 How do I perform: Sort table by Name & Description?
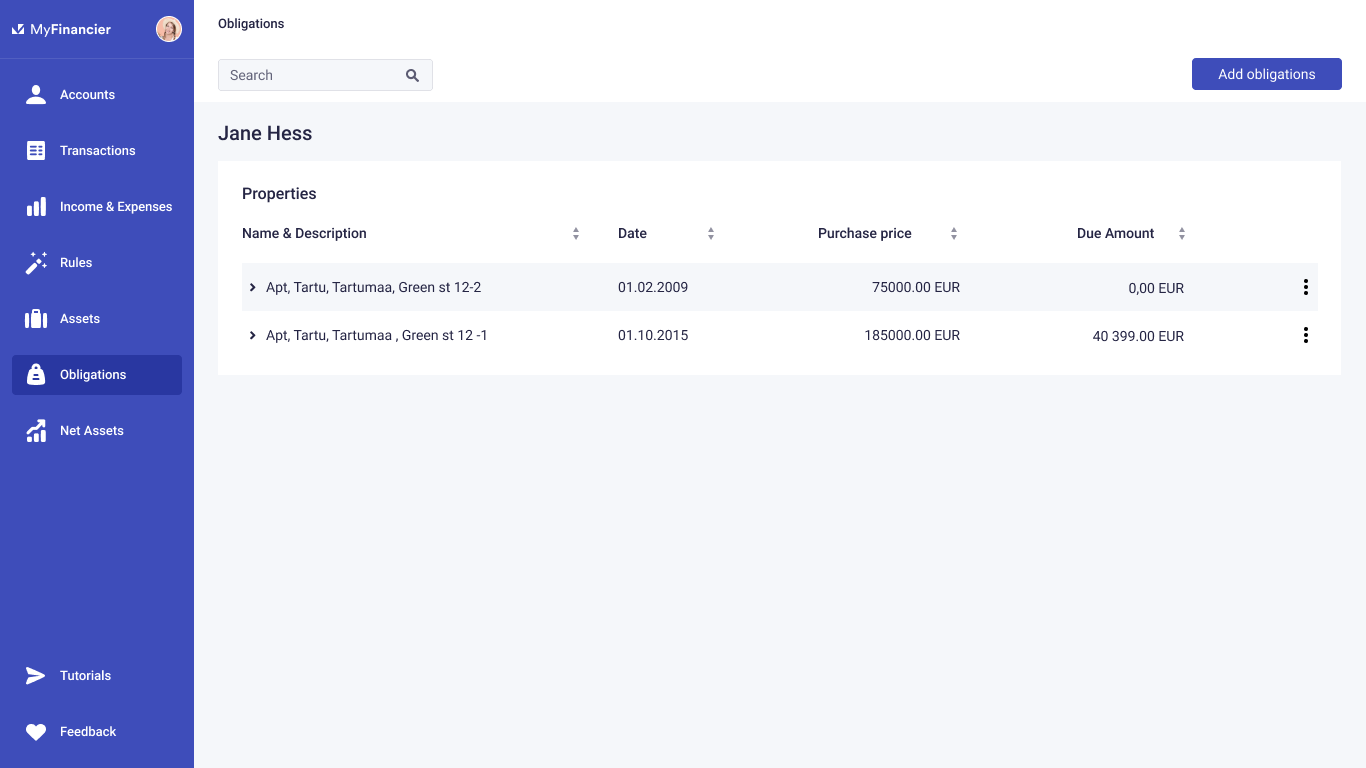pos(576,234)
